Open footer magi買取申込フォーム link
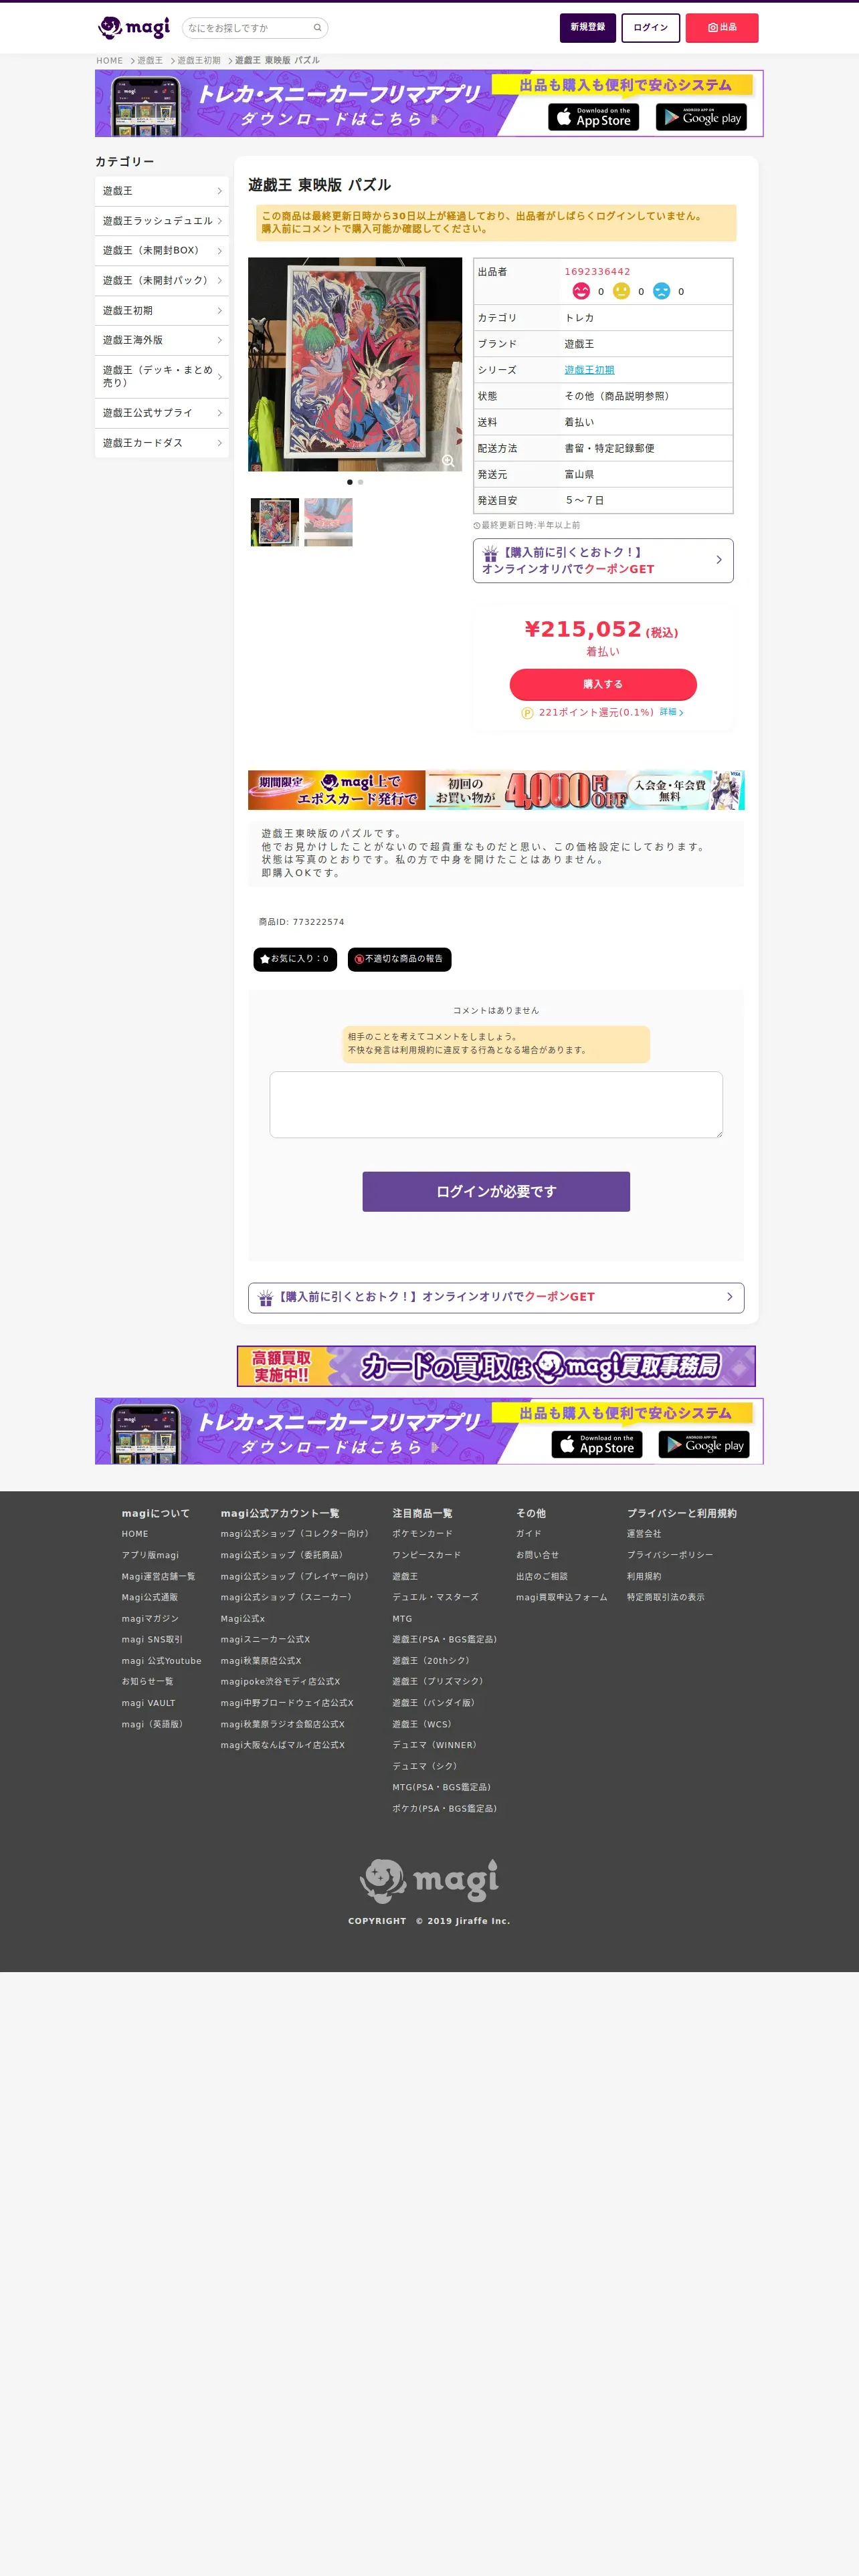The image size is (859, 2576). (x=561, y=1597)
